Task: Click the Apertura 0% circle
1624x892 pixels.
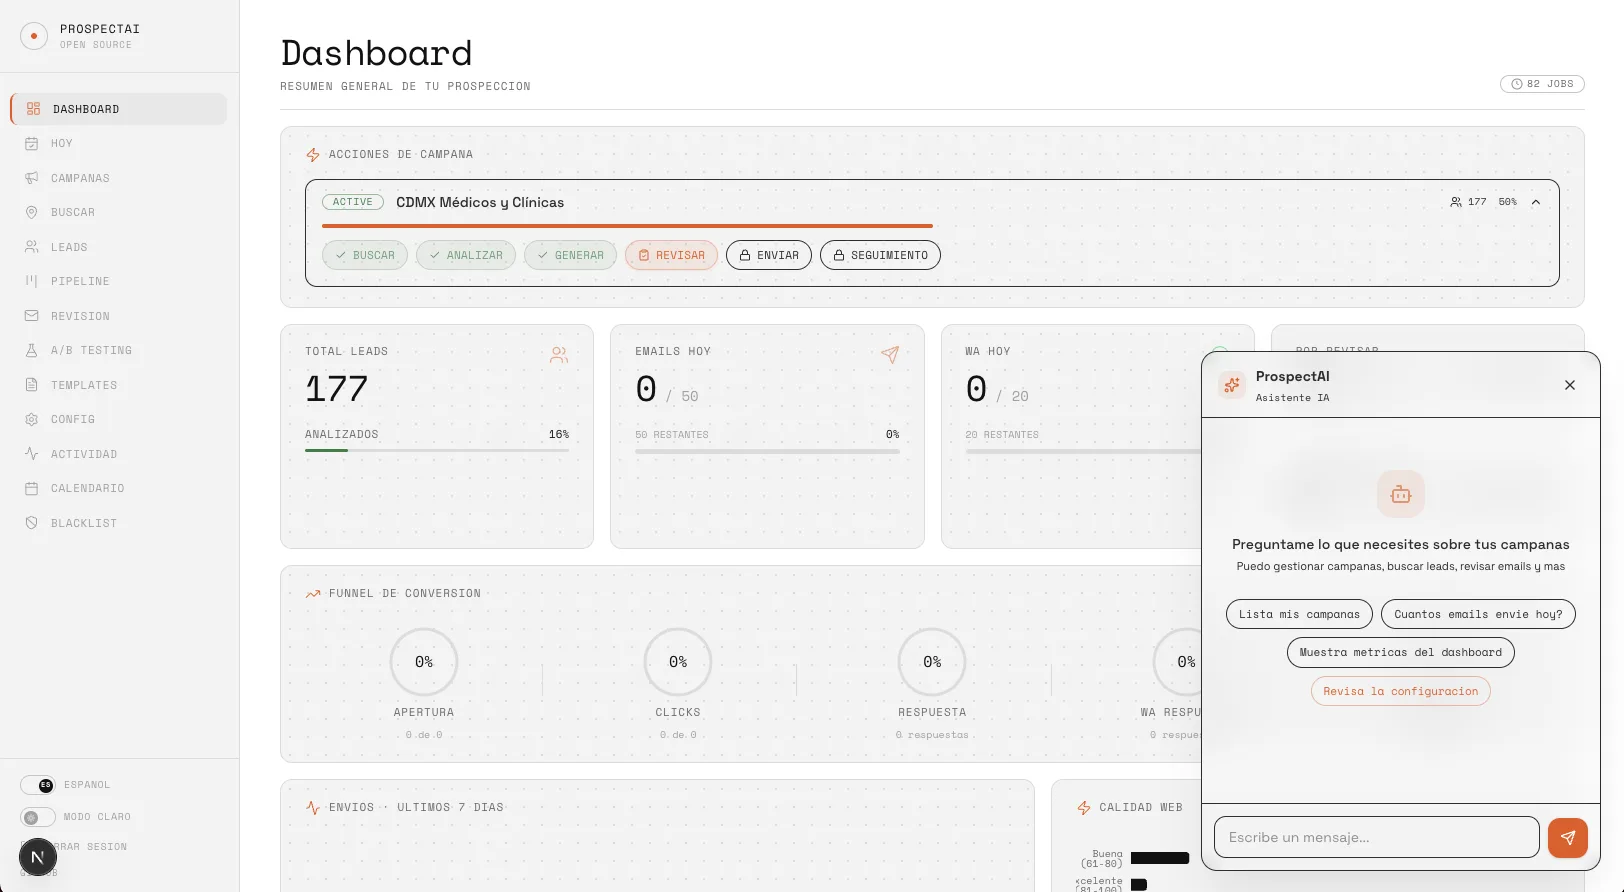Action: (424, 662)
